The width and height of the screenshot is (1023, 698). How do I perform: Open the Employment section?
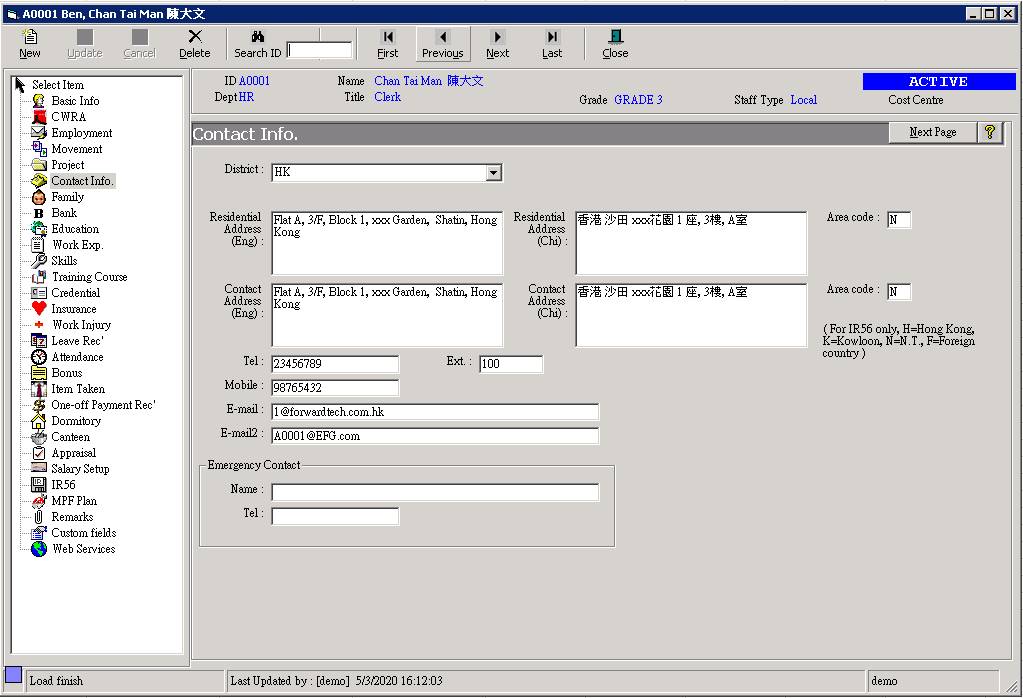click(82, 132)
